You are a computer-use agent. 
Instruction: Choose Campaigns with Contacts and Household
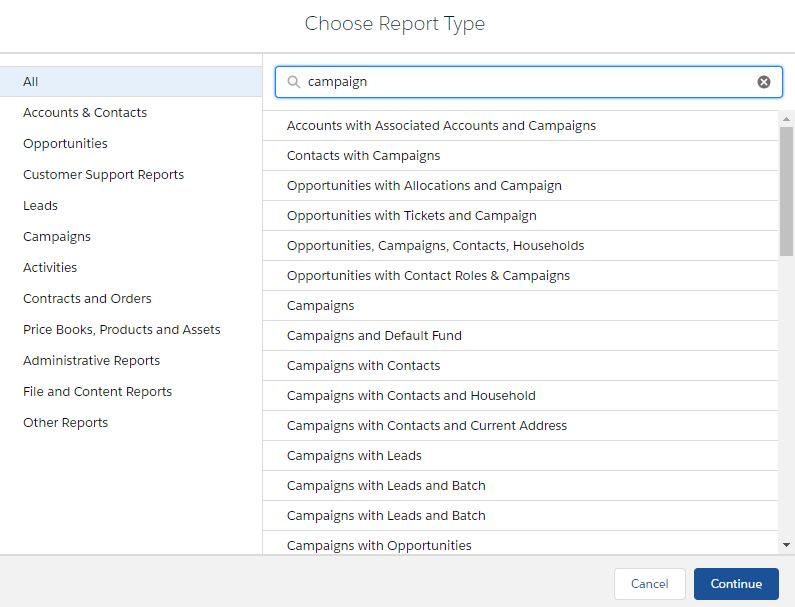[x=411, y=396]
